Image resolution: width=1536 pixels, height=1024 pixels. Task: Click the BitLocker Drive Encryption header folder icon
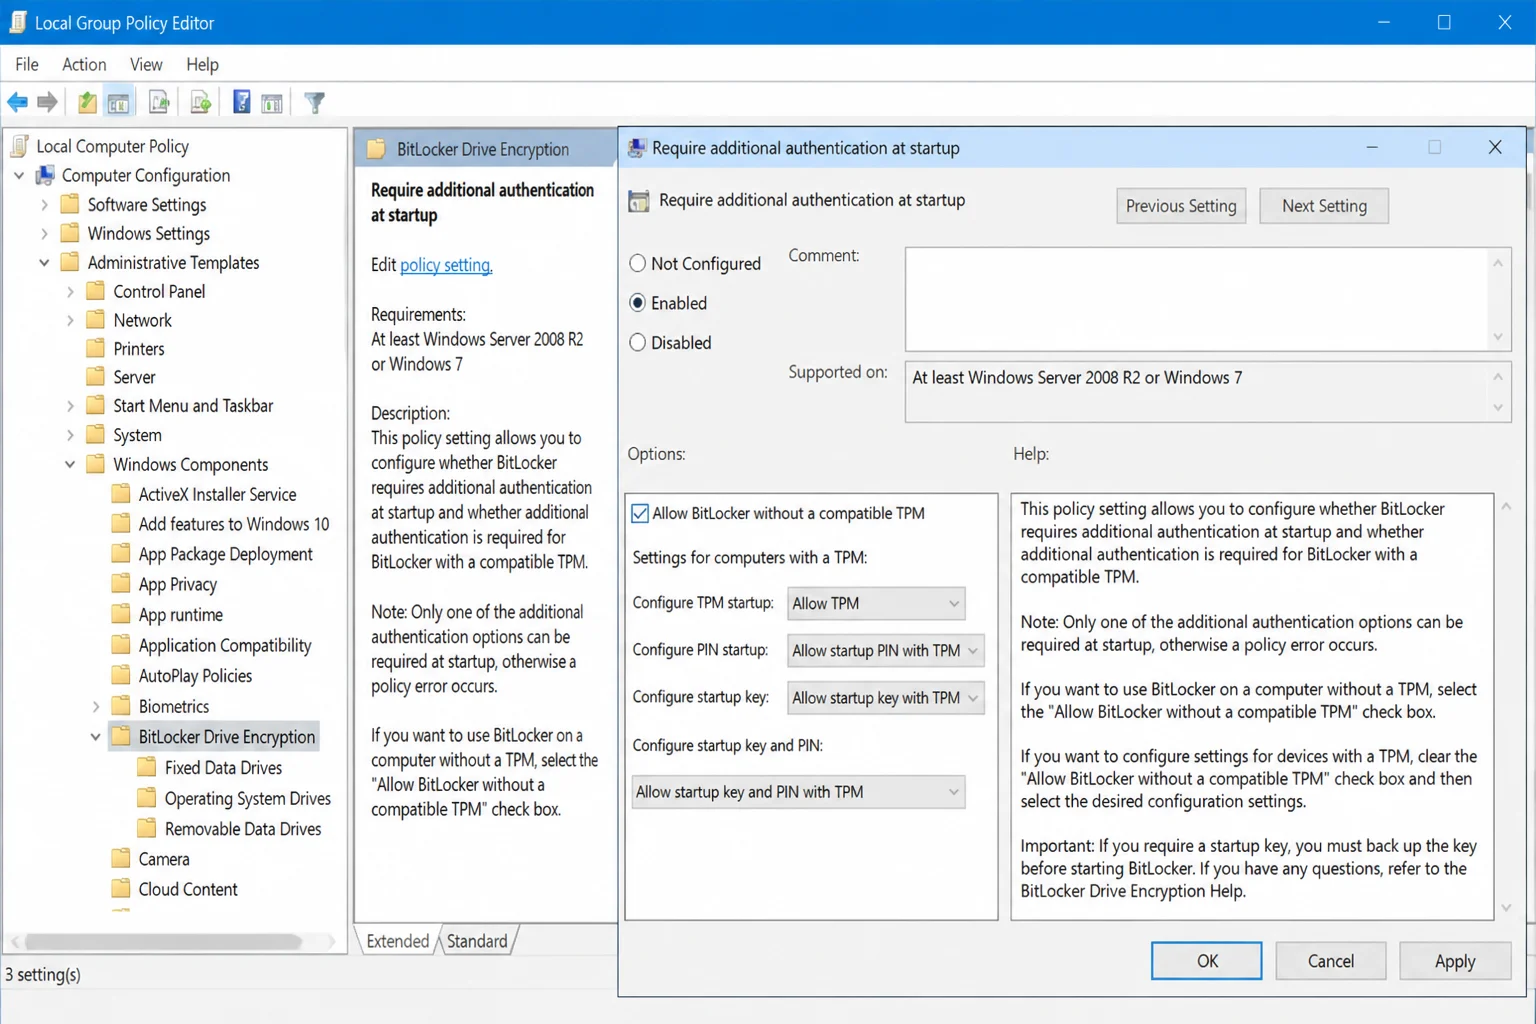tap(377, 149)
